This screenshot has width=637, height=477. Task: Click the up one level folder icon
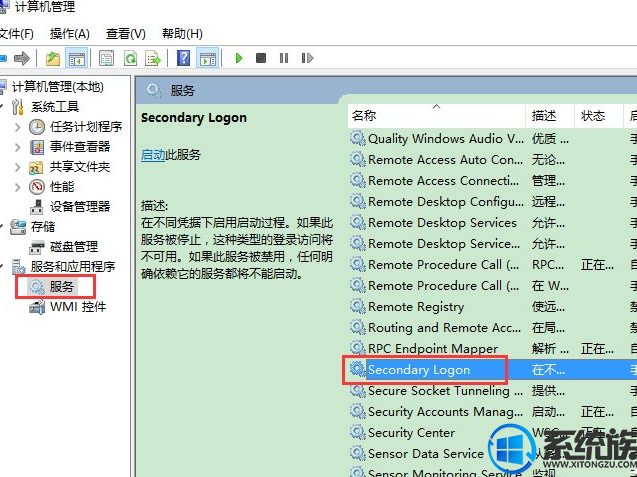click(53, 59)
